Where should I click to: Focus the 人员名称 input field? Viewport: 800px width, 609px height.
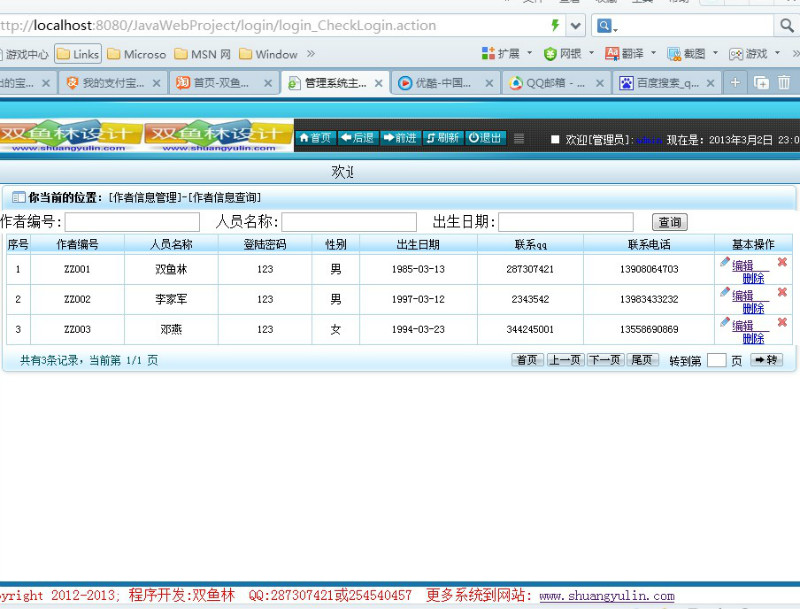(x=349, y=222)
